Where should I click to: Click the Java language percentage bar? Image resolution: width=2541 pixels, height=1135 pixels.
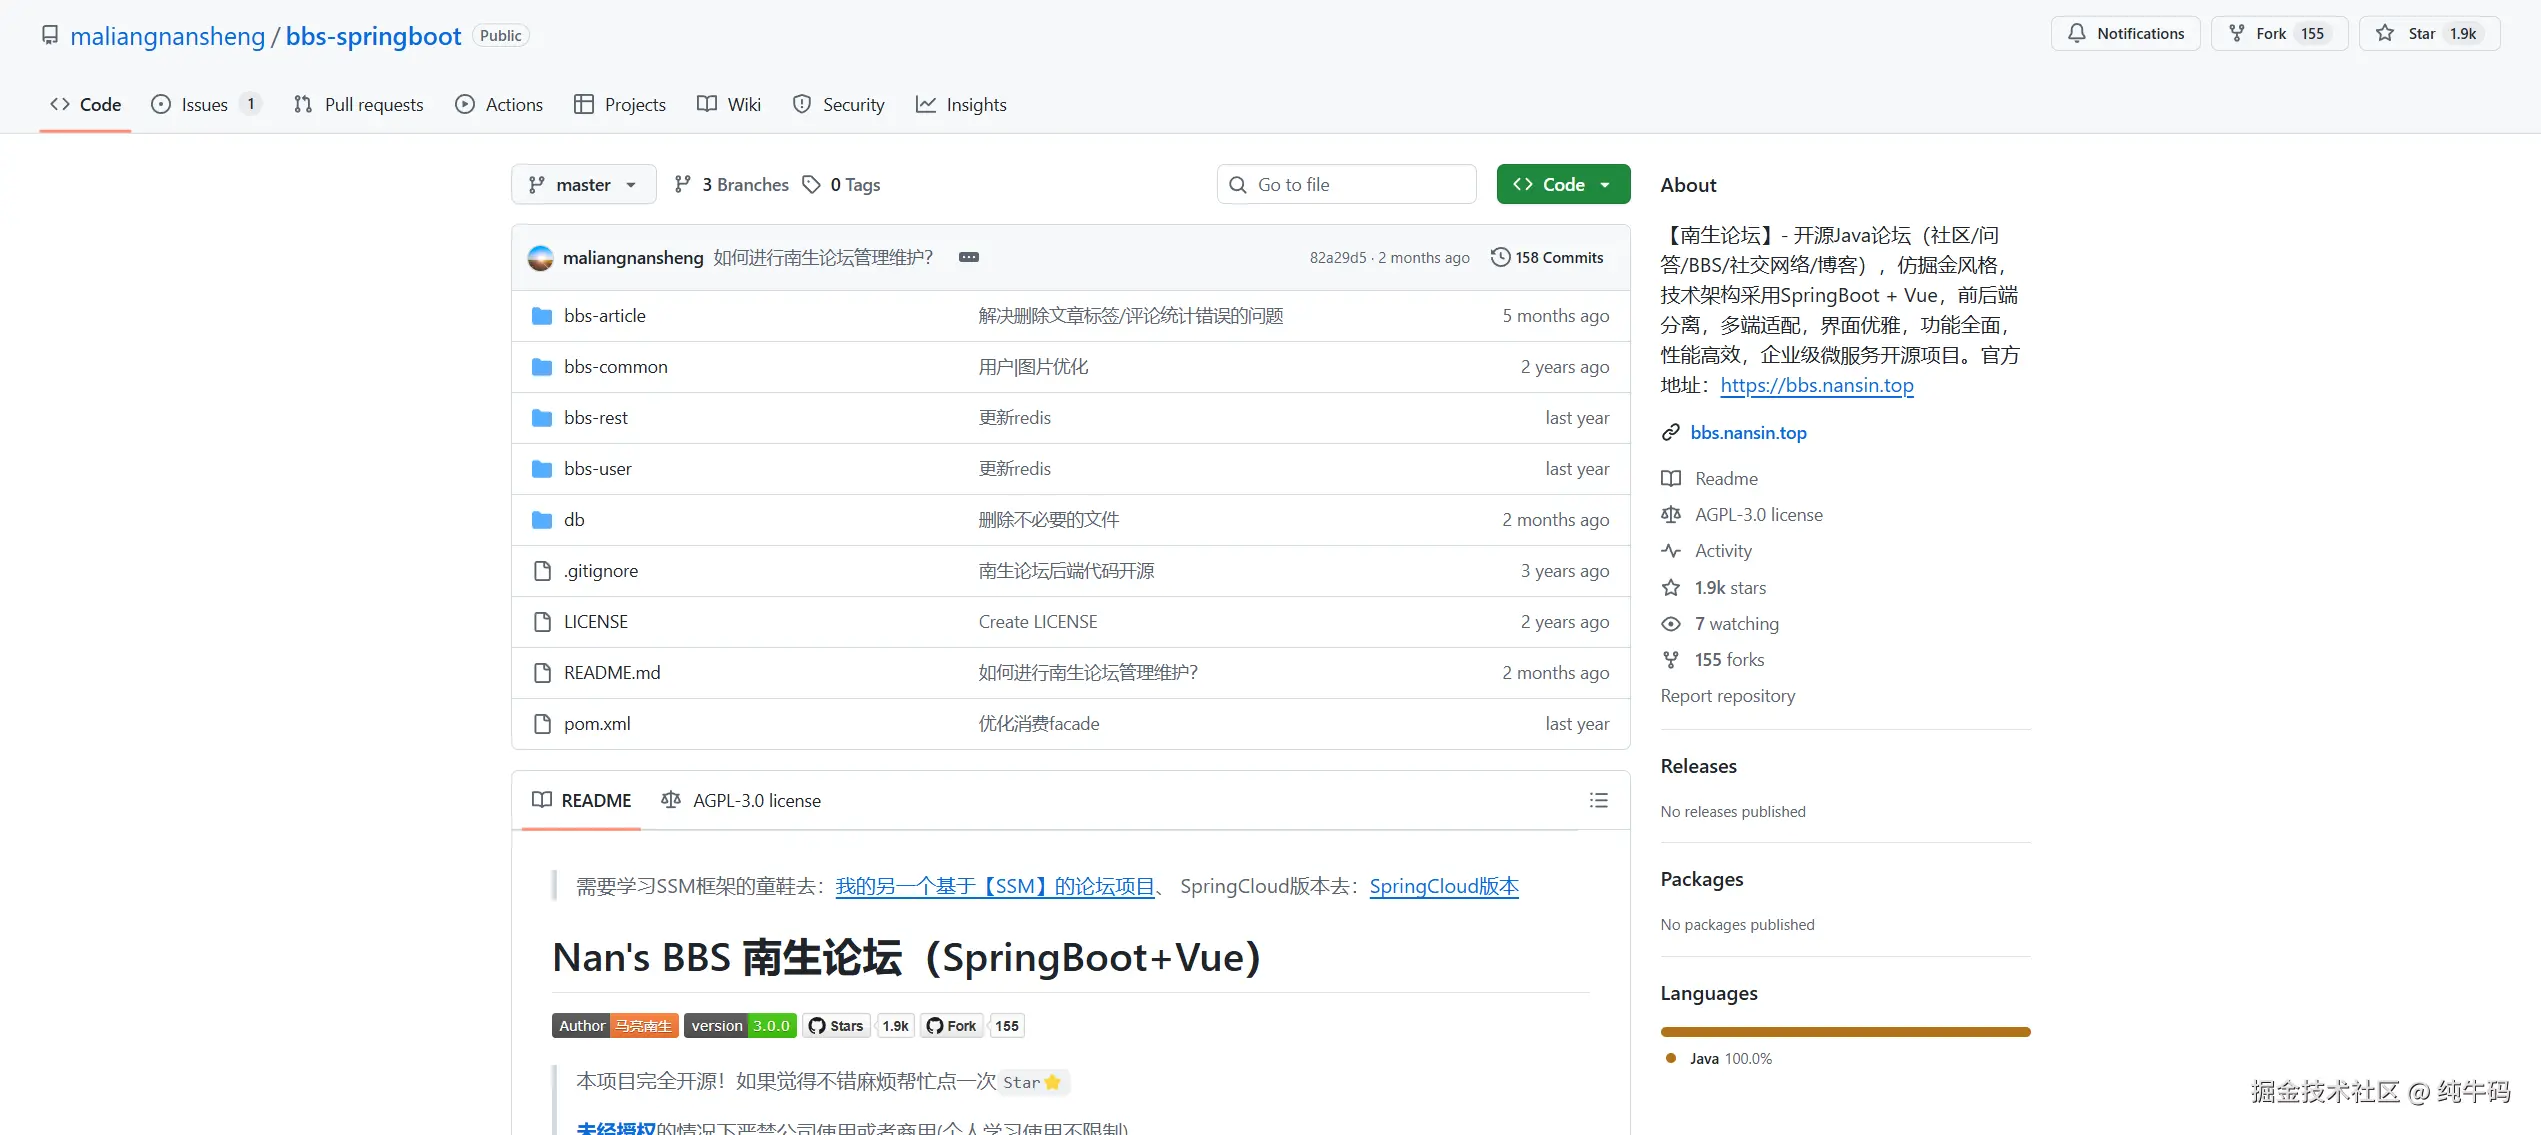coord(1845,1031)
